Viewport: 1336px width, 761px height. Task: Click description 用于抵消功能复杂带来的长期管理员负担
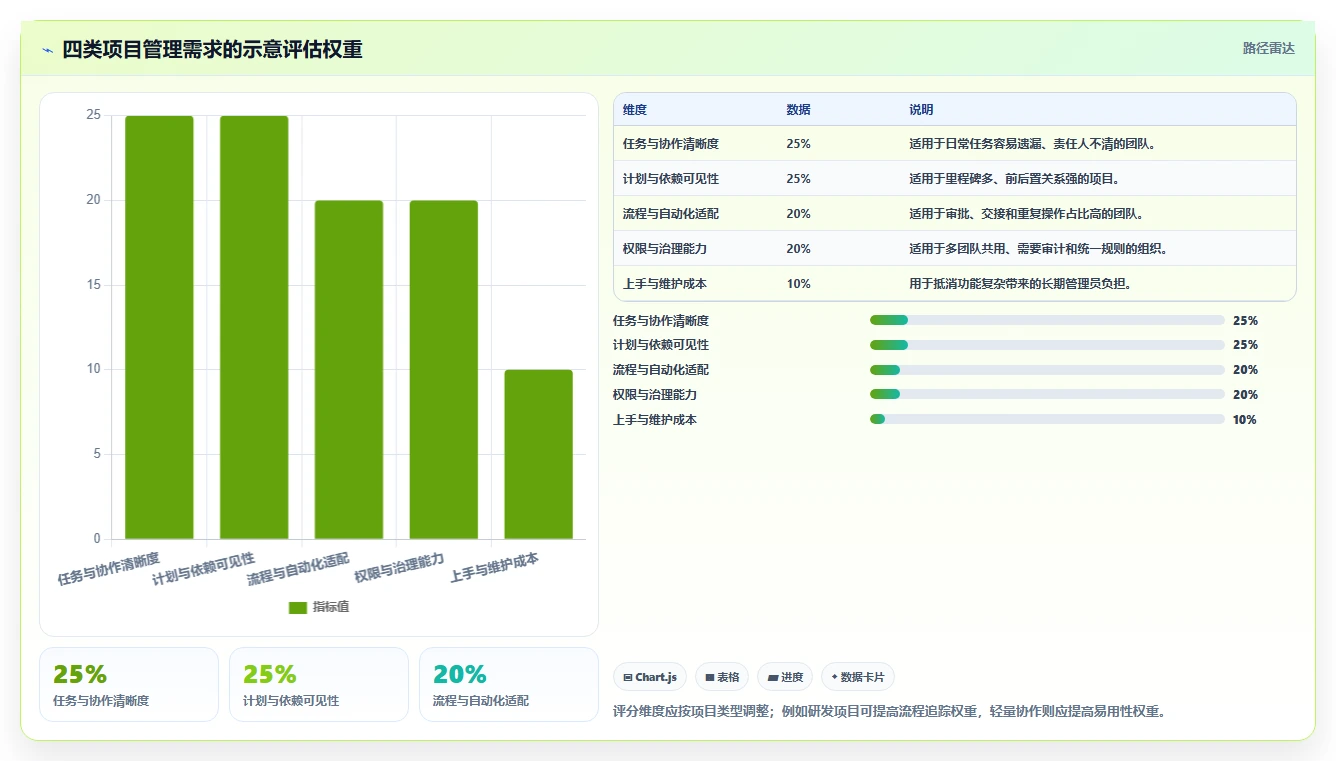(x=1020, y=284)
